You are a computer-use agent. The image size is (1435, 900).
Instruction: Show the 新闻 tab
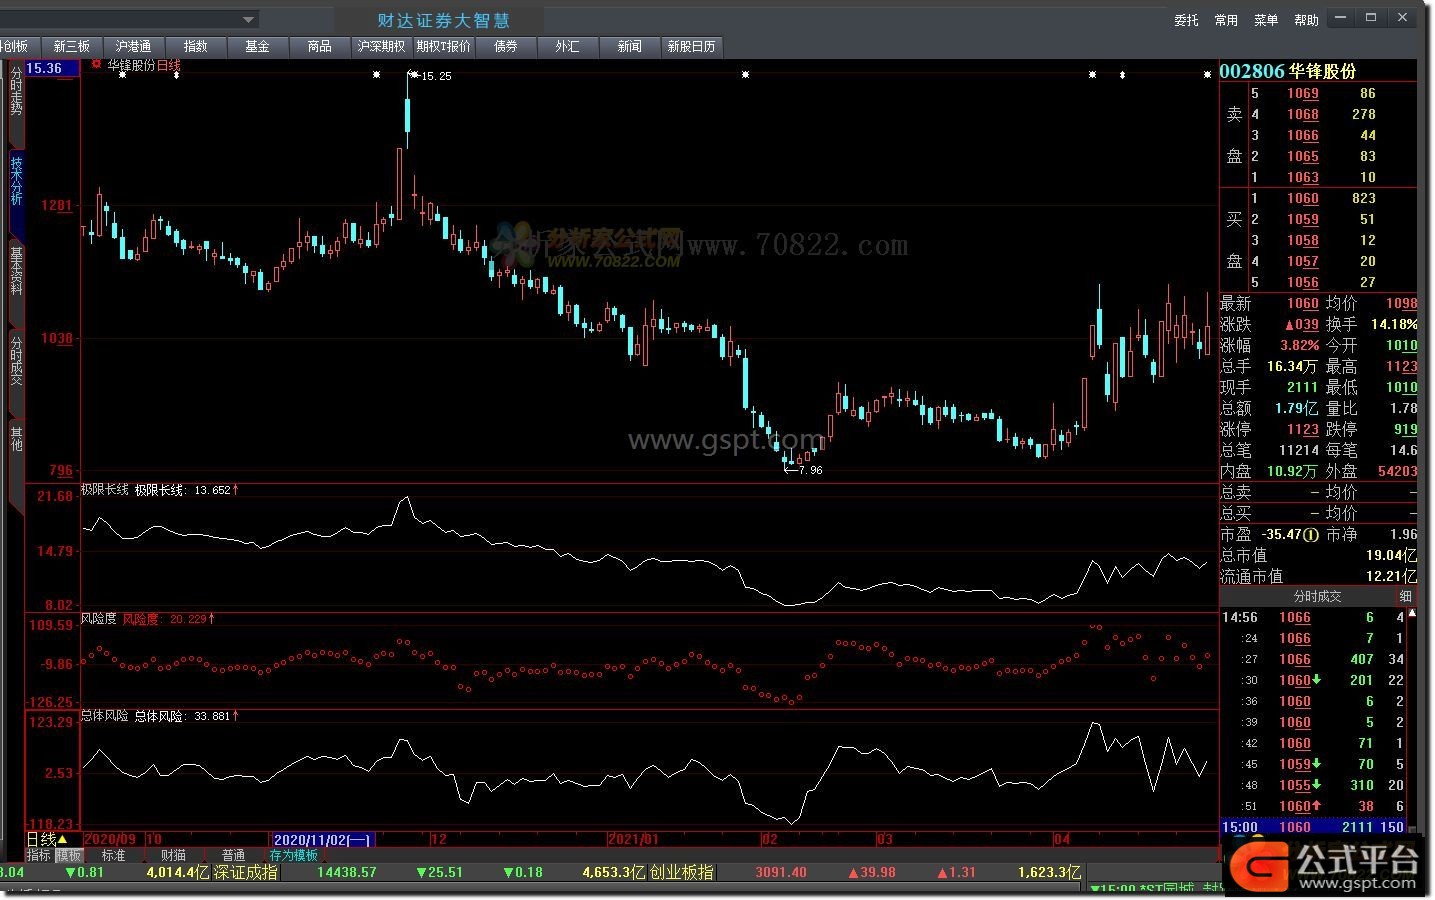pyautogui.click(x=629, y=46)
